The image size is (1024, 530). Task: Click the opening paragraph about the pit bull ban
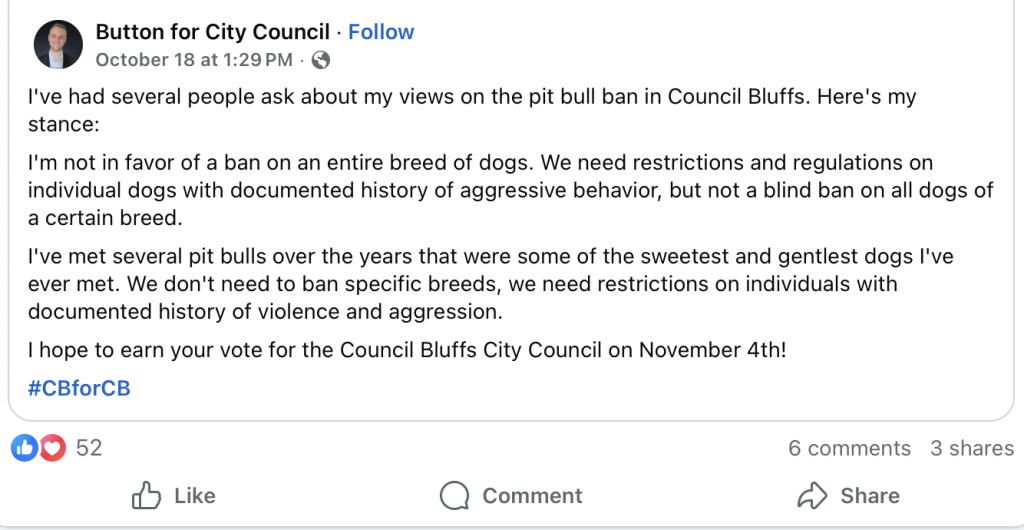pyautogui.click(x=470, y=112)
